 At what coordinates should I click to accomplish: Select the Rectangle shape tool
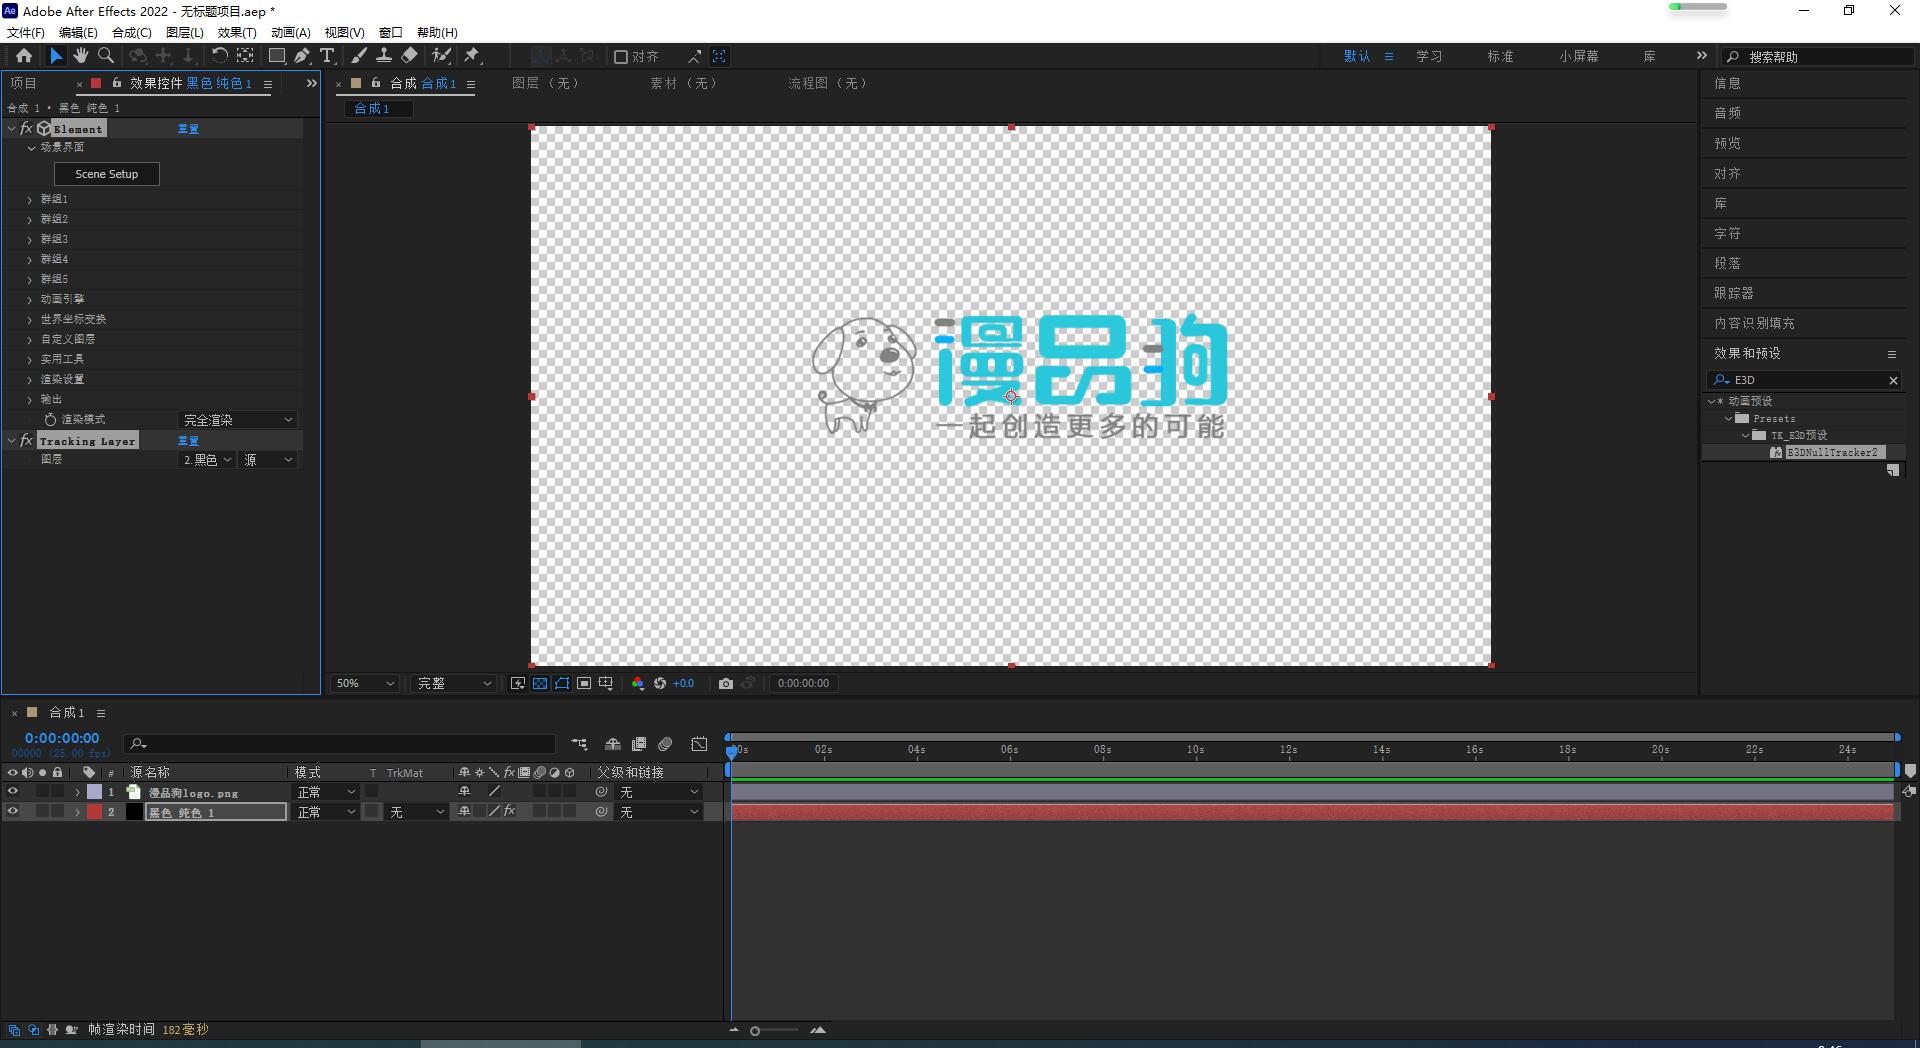coord(277,56)
